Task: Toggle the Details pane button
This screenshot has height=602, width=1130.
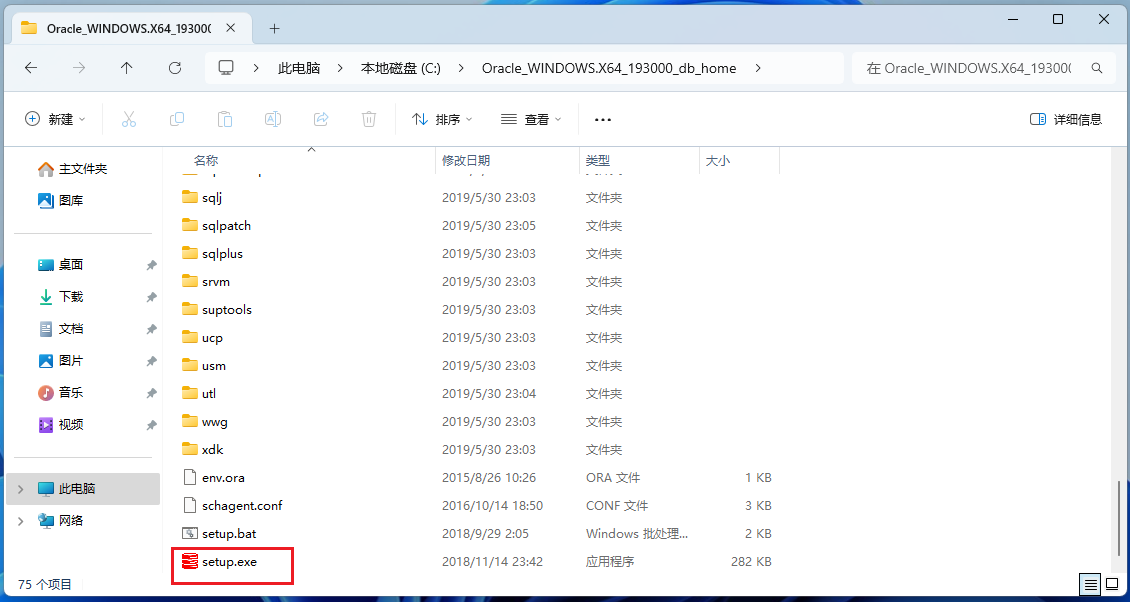Action: (1066, 119)
